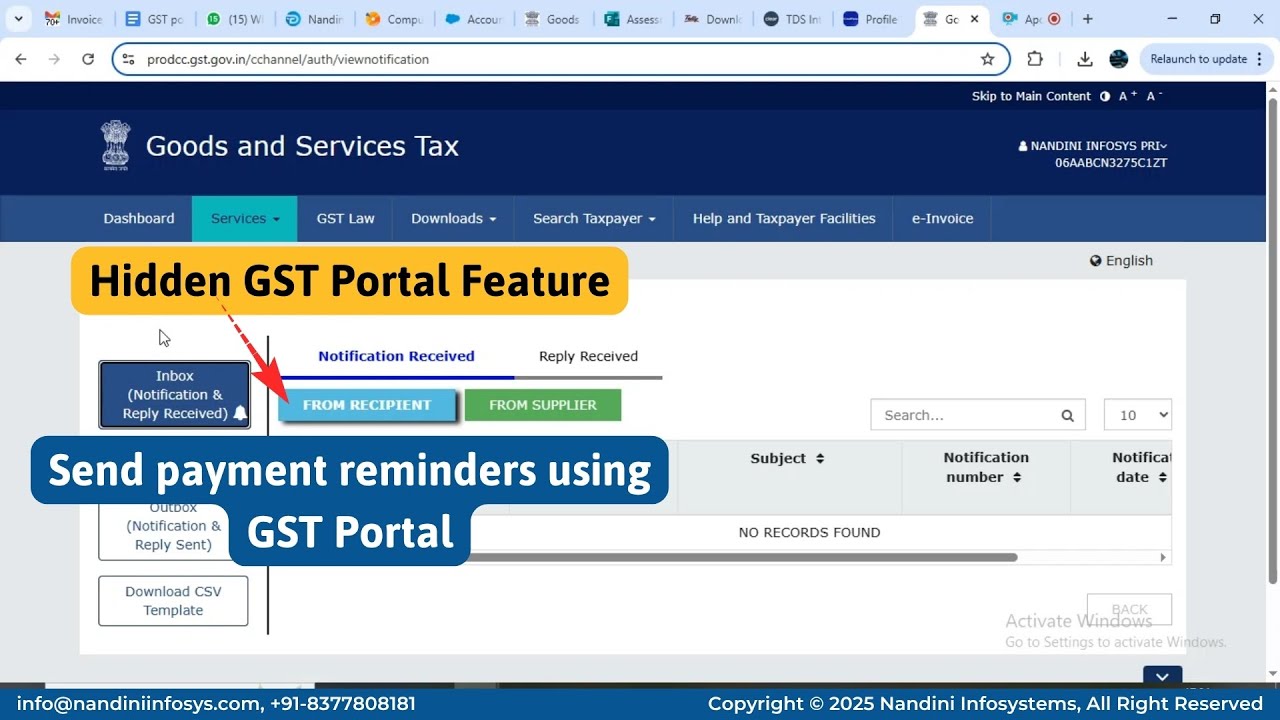The width and height of the screenshot is (1280, 720).
Task: Switch to the Reply Received tab
Action: (588, 356)
